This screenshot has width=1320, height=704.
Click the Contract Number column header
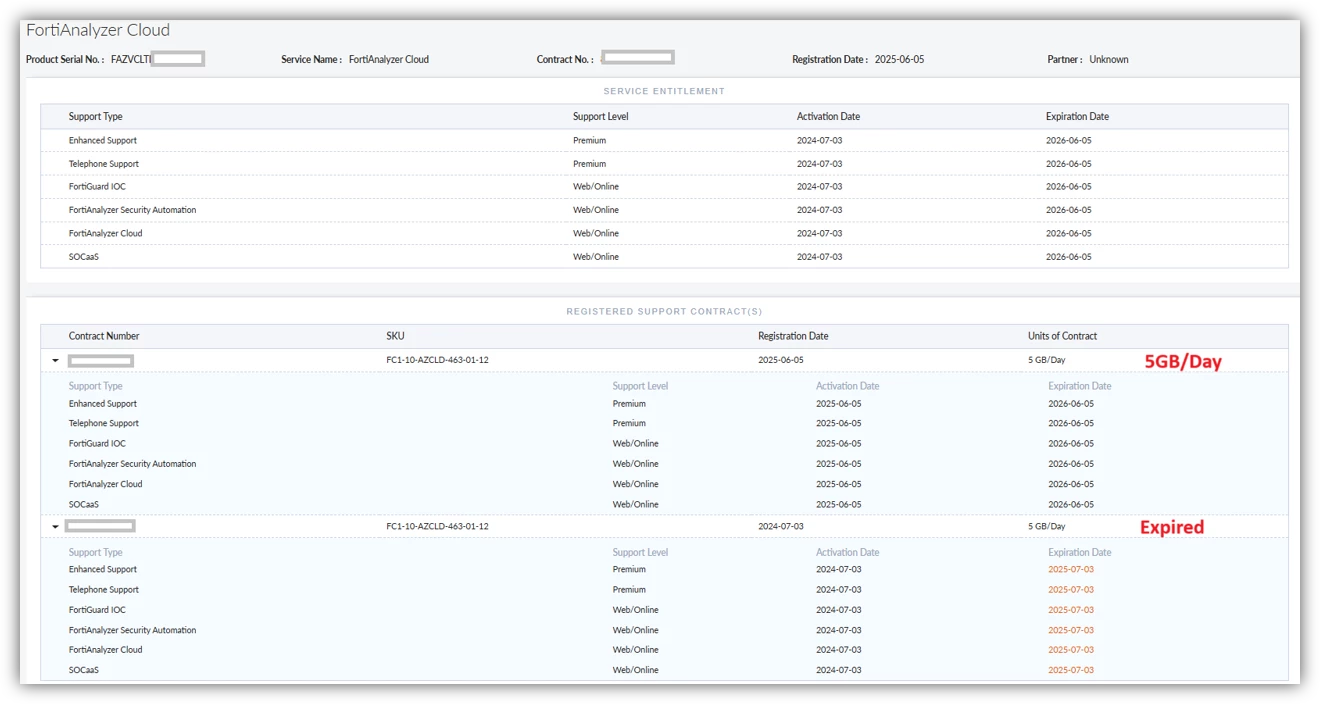pos(104,336)
